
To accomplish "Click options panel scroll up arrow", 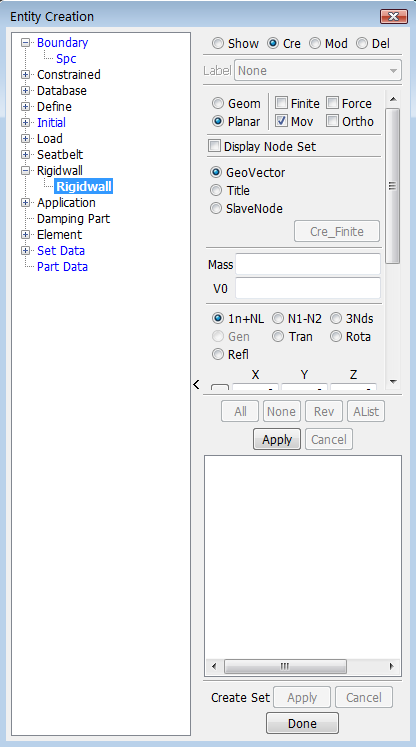I will (393, 100).
